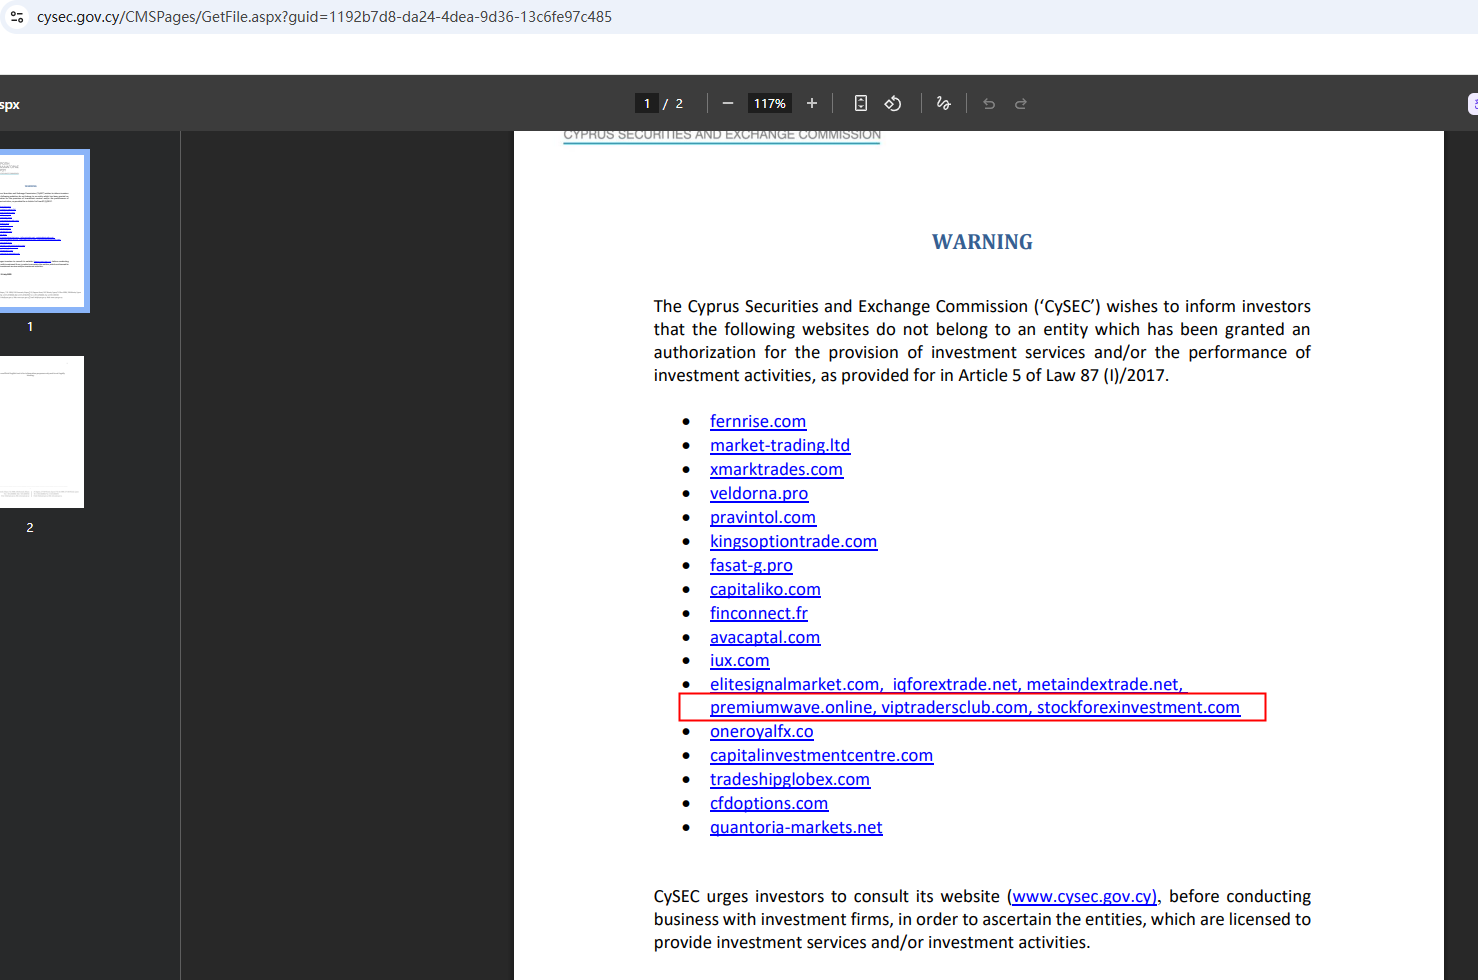This screenshot has height=980, width=1478.
Task: Click the fit to page icon
Action: (x=860, y=104)
